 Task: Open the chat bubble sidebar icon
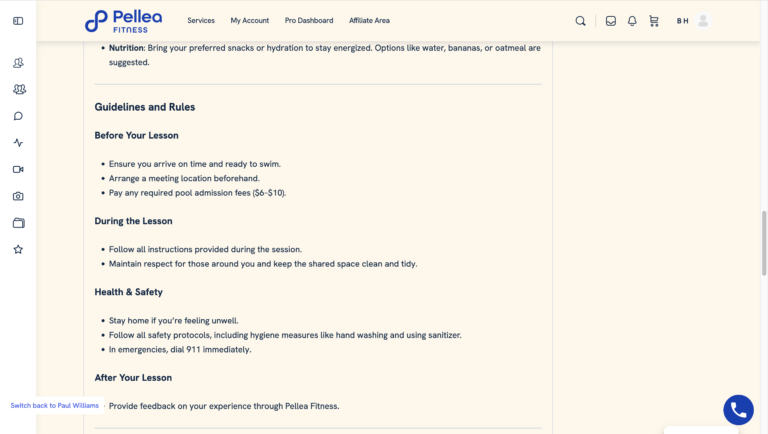pyautogui.click(x=18, y=116)
